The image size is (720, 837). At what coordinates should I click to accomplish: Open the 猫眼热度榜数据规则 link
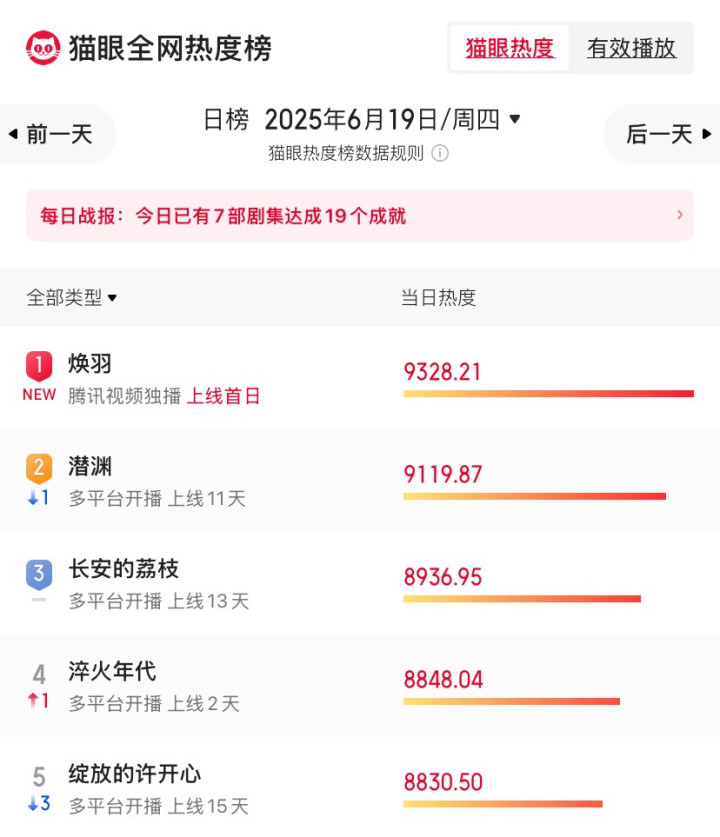coord(346,154)
